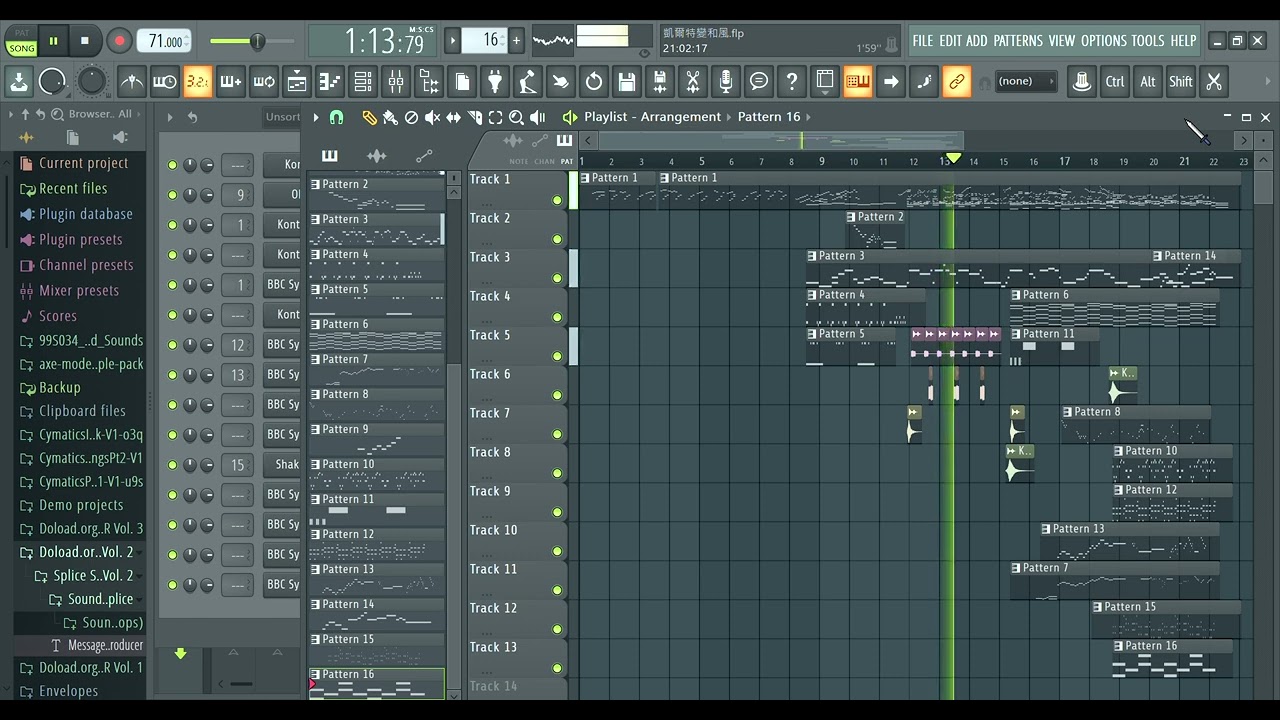Open the Plugin picker plug icon
The image size is (1280, 720).
tap(495, 81)
